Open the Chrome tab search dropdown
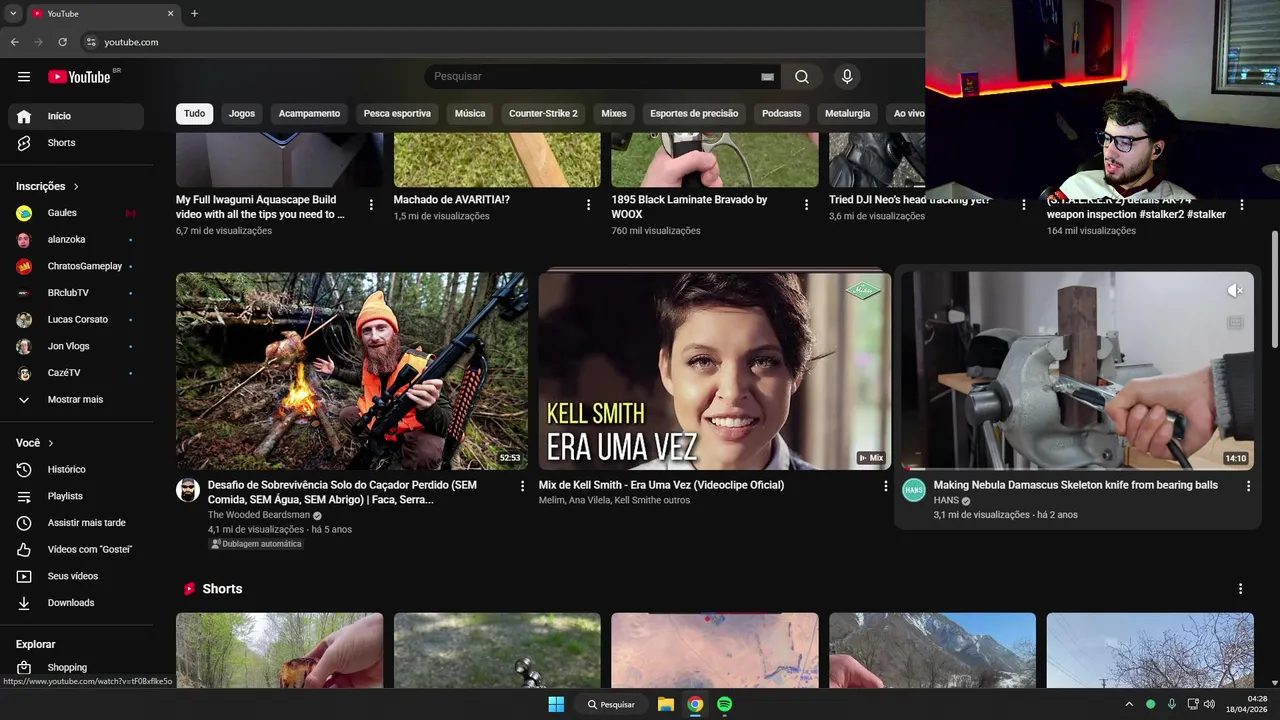The height and width of the screenshot is (720, 1280). click(x=13, y=14)
